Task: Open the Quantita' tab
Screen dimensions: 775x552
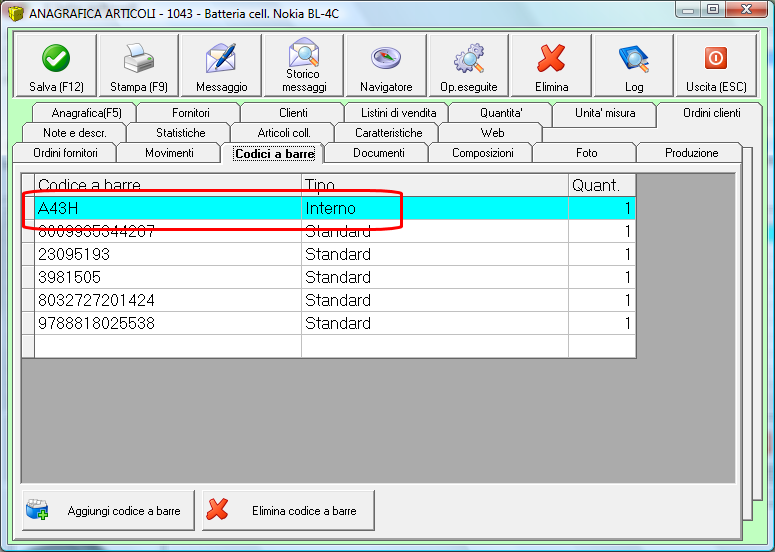Action: point(501,113)
